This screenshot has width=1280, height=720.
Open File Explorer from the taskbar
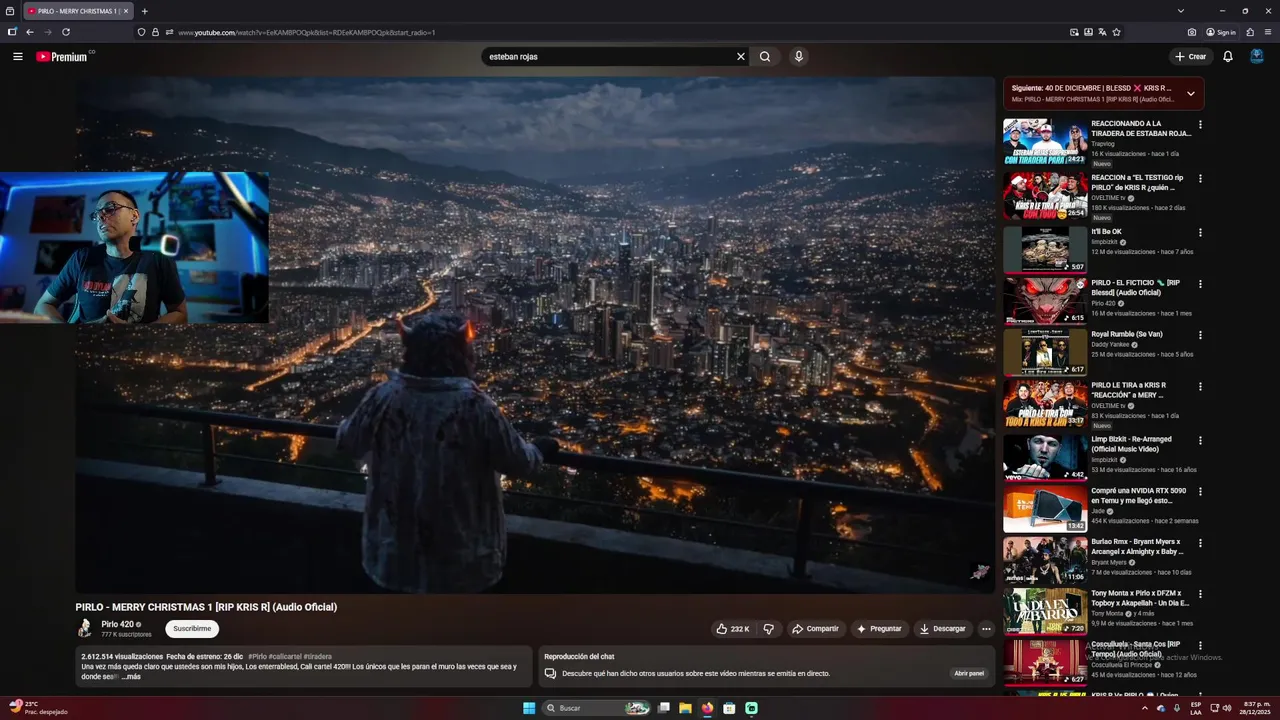[x=685, y=708]
